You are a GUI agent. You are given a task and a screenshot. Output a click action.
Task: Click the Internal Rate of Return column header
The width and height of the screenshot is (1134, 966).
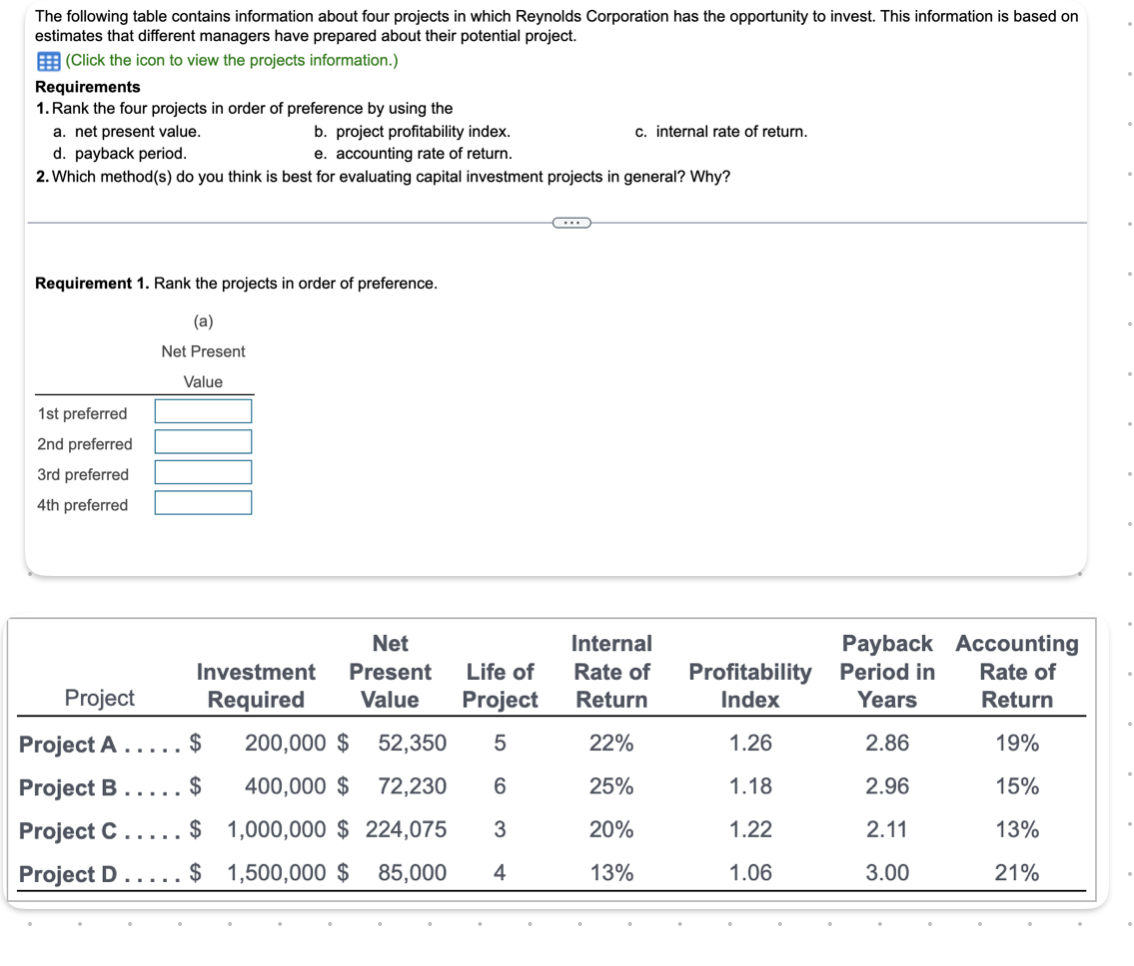click(x=610, y=672)
